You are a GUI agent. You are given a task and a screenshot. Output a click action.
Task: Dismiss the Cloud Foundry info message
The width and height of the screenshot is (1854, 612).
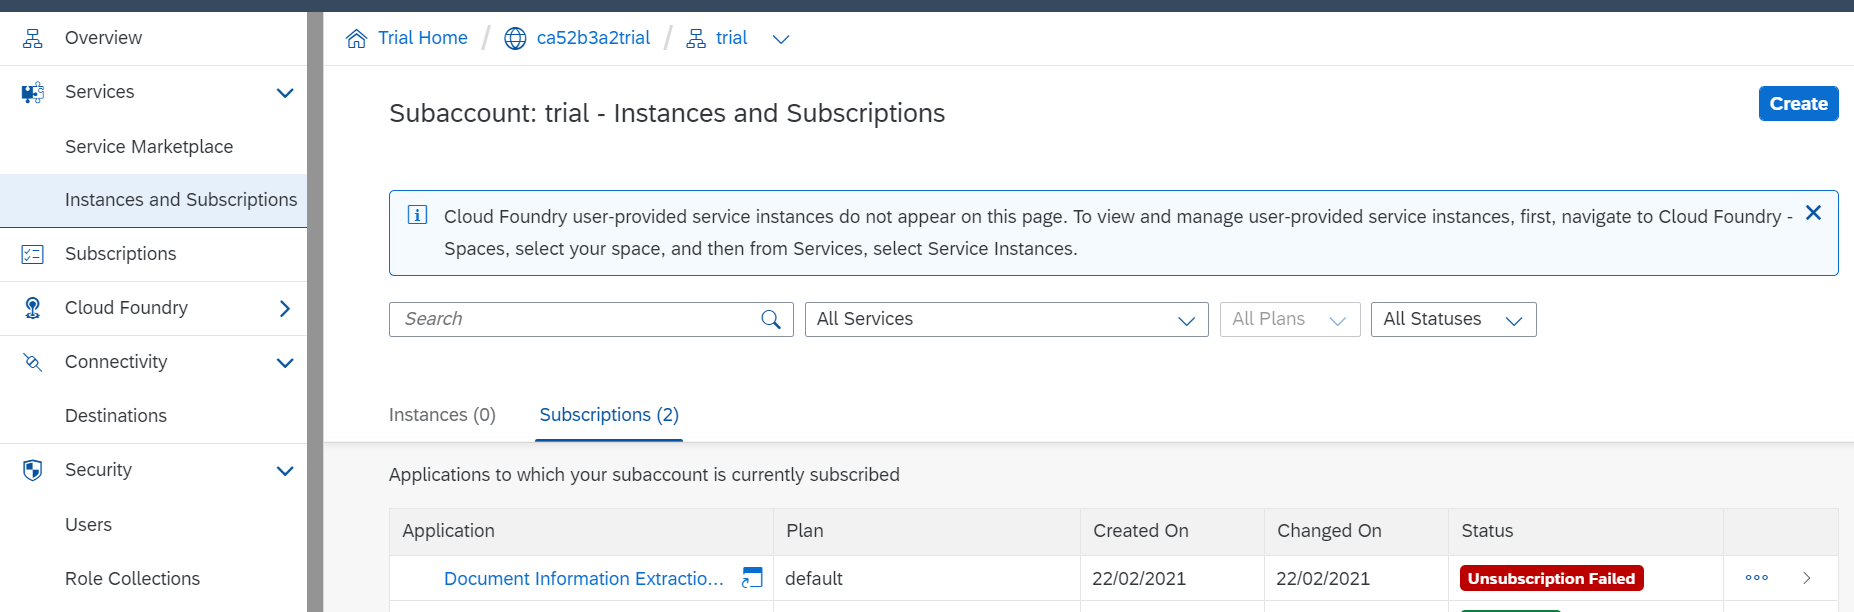point(1813,213)
